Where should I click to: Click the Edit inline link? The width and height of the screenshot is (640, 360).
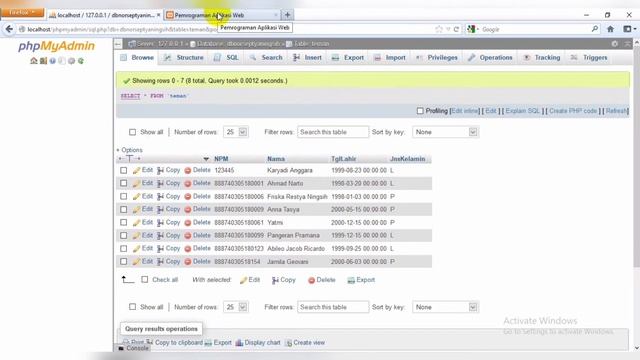[x=464, y=111]
